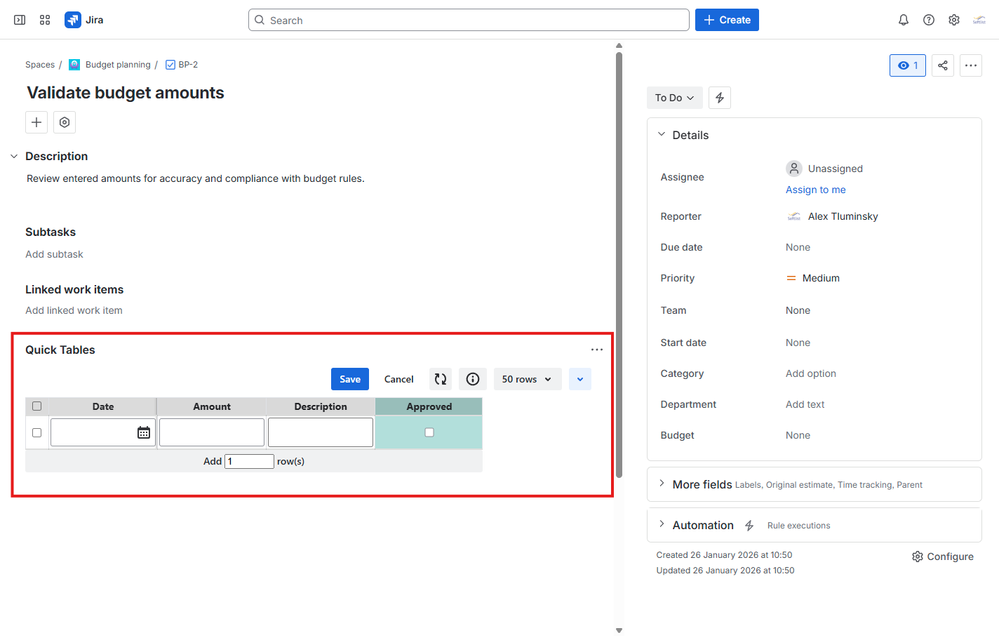The image size is (999, 636).
Task: Click the Search field
Action: click(469, 20)
